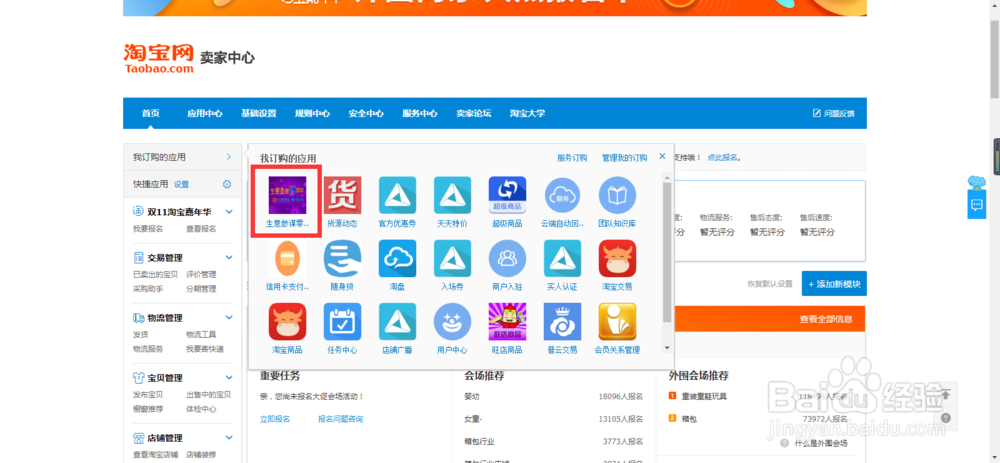1000x463 pixels.
Task: Click 恢复默认设置 link
Action: [x=770, y=284]
